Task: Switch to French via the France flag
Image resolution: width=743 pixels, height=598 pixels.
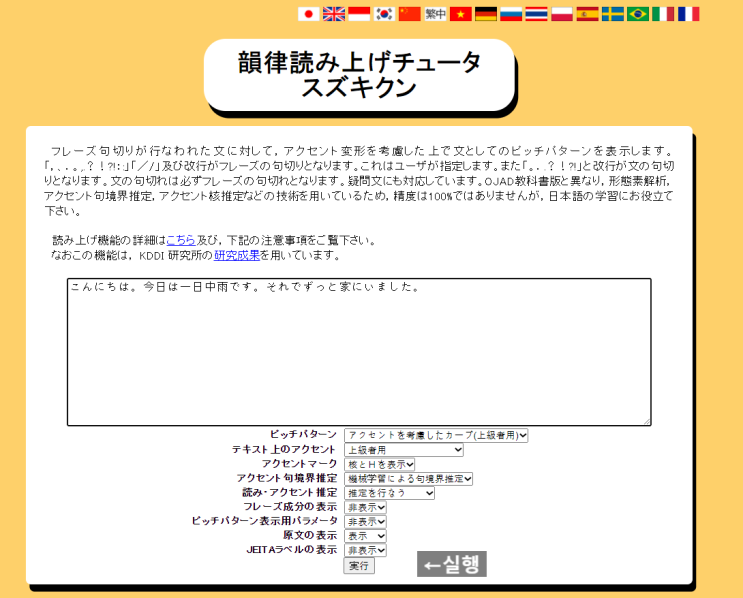Action: (x=689, y=14)
